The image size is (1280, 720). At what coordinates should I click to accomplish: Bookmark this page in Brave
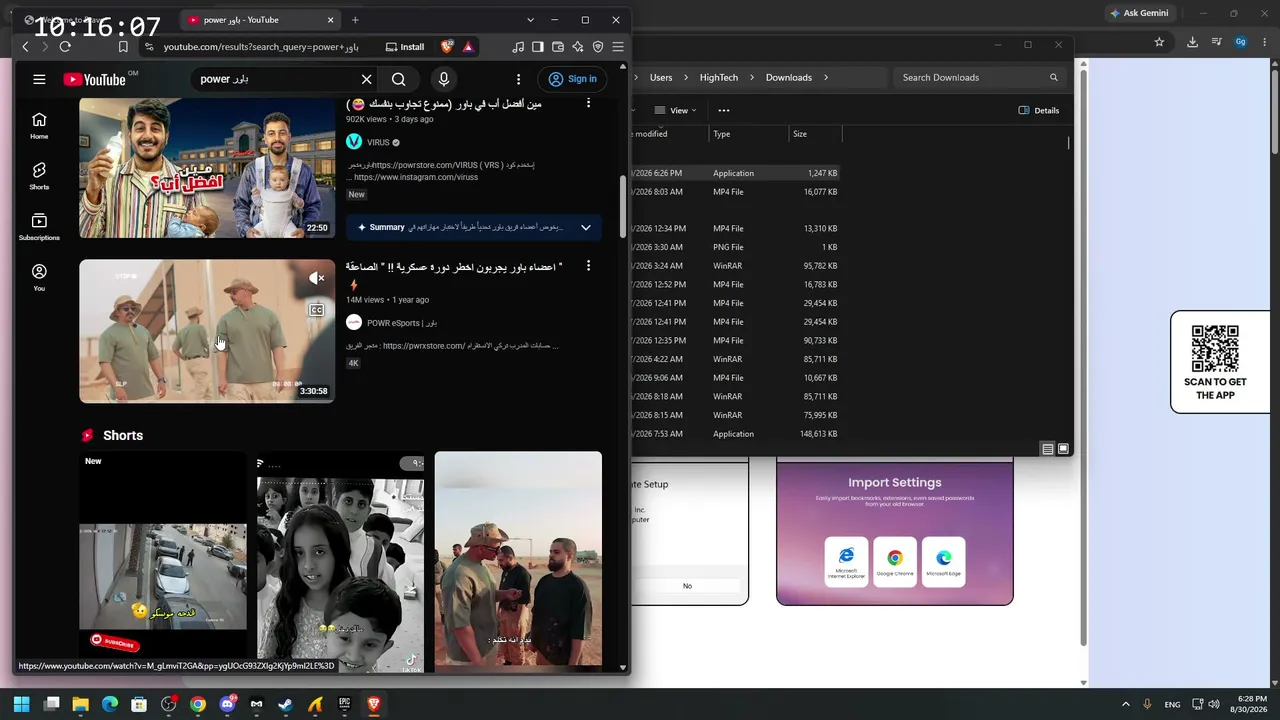123,47
